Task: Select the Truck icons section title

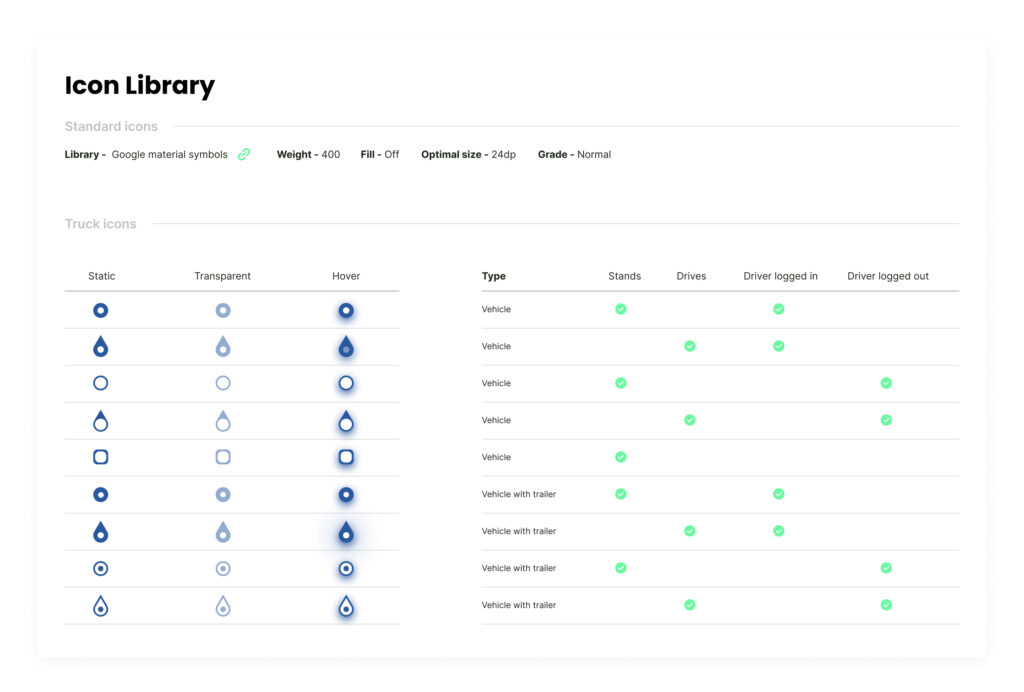Action: click(x=101, y=223)
